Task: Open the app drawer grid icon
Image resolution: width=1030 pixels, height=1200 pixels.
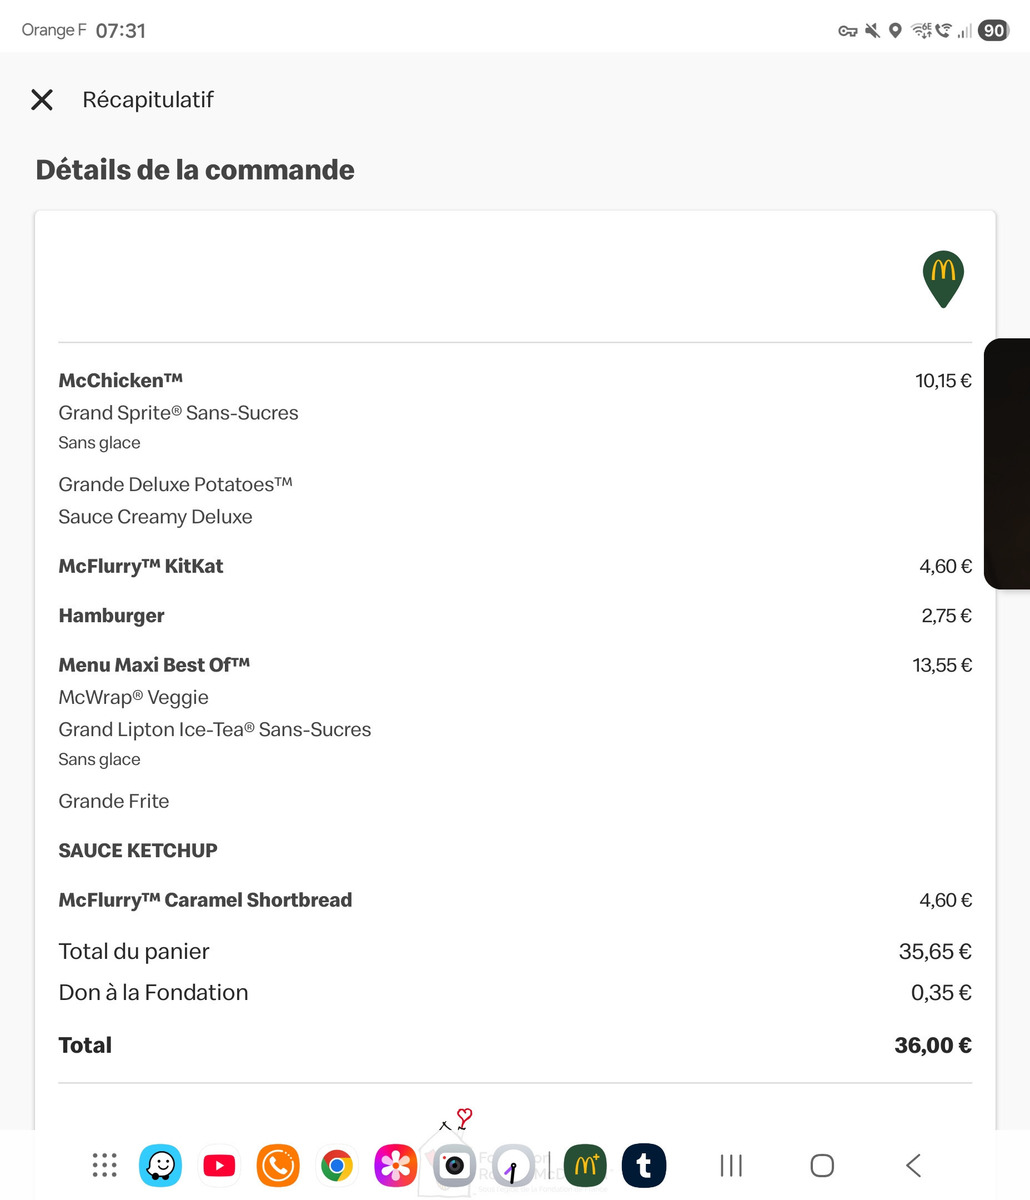Action: coord(105,1165)
